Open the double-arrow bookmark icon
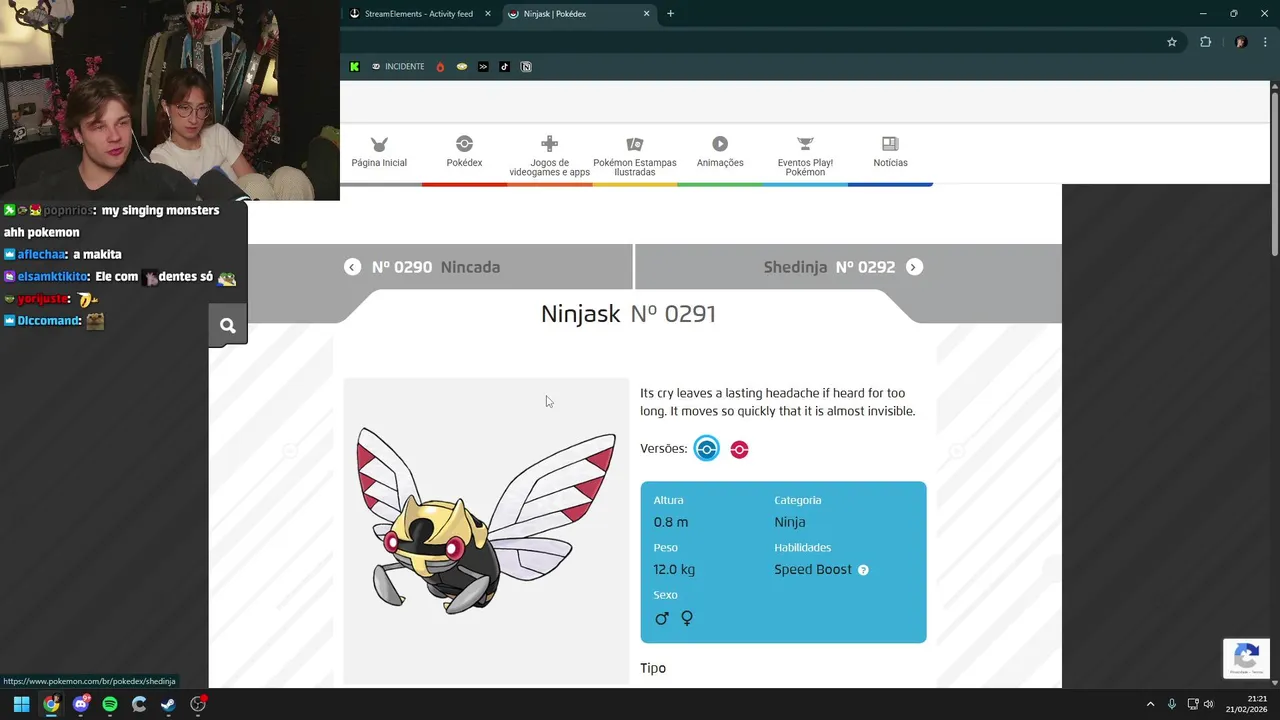This screenshot has width=1280, height=720. coord(483,67)
